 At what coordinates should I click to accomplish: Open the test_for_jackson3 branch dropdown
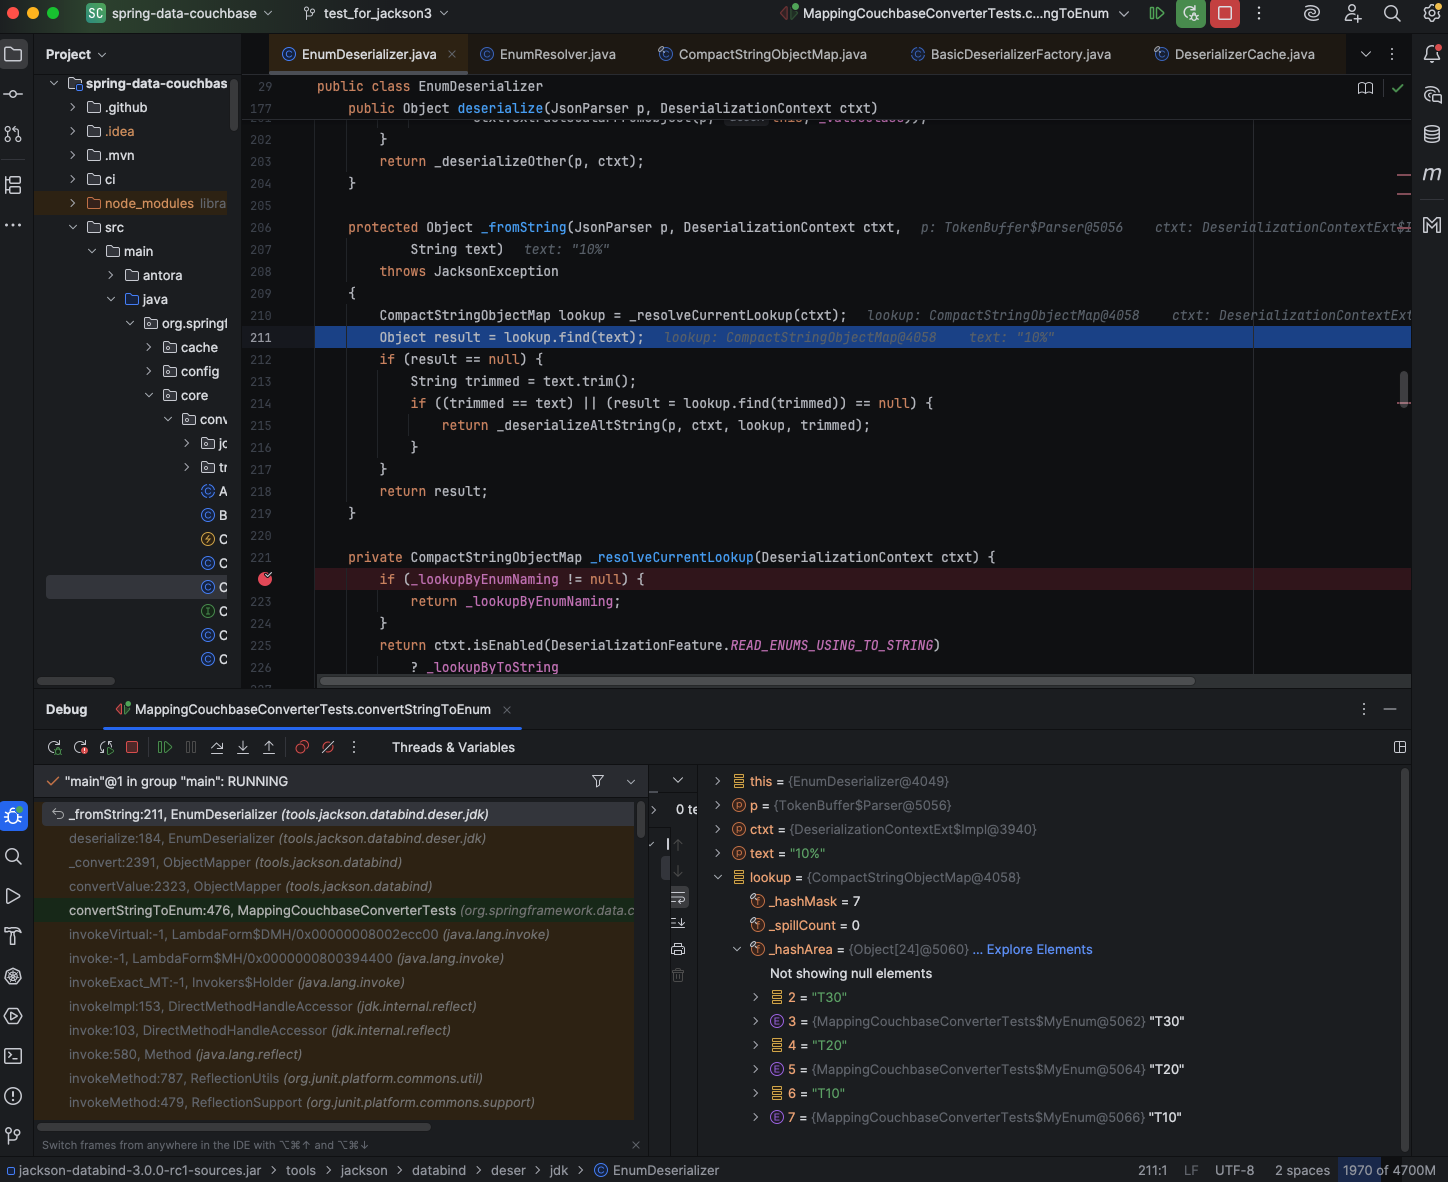pyautogui.click(x=375, y=13)
